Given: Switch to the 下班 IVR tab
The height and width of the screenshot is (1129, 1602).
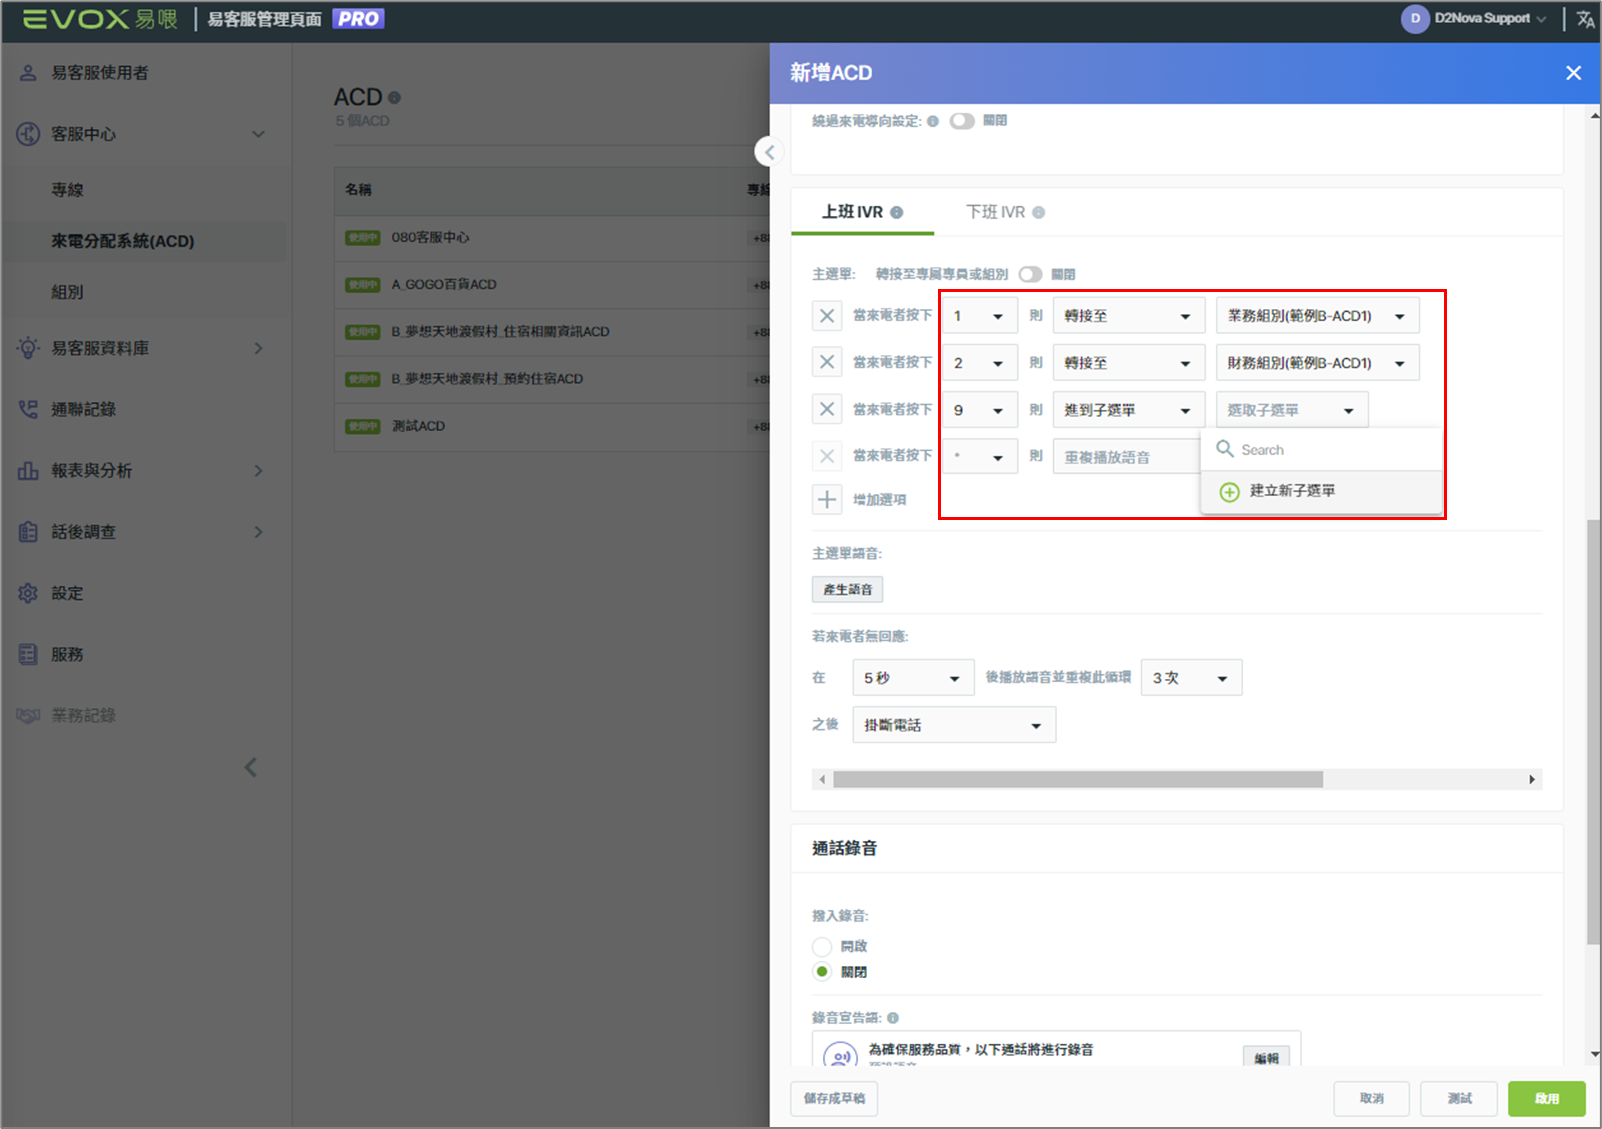Looking at the screenshot, I should tap(1005, 212).
